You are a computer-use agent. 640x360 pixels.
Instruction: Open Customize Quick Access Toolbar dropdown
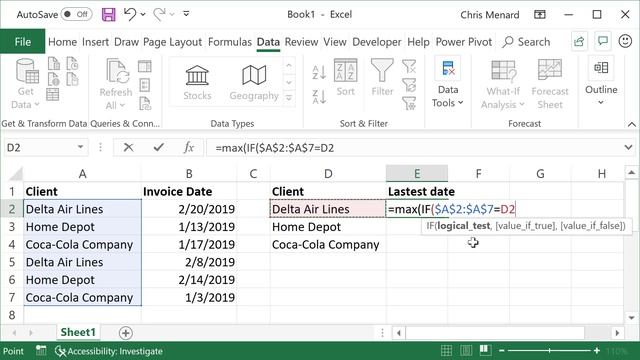click(186, 14)
